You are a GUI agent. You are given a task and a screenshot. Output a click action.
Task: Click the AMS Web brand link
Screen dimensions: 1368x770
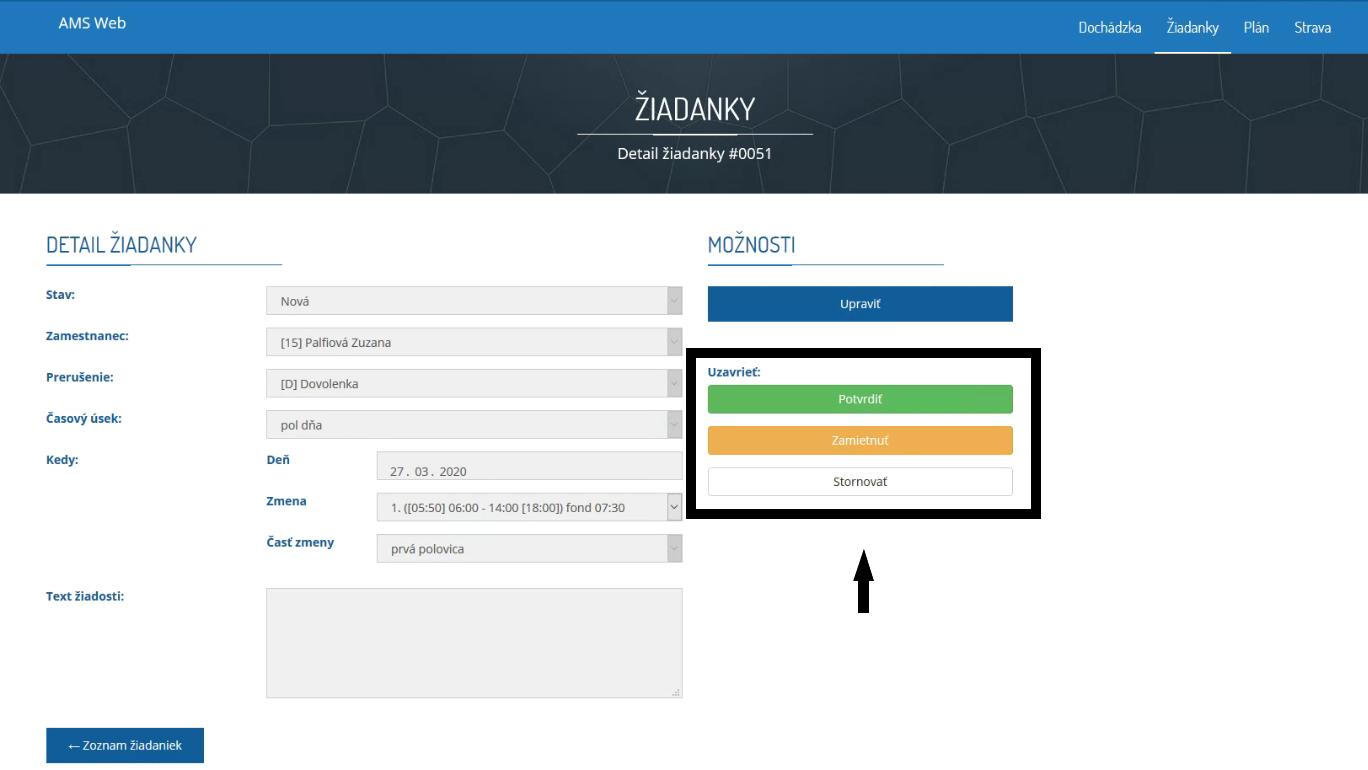pyautogui.click(x=92, y=23)
